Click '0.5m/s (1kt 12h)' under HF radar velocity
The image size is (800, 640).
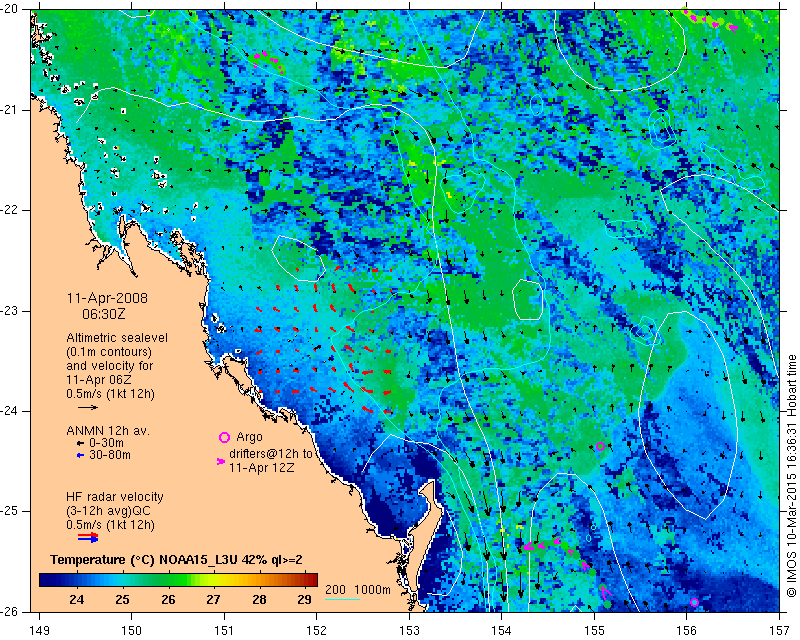click(x=110, y=524)
